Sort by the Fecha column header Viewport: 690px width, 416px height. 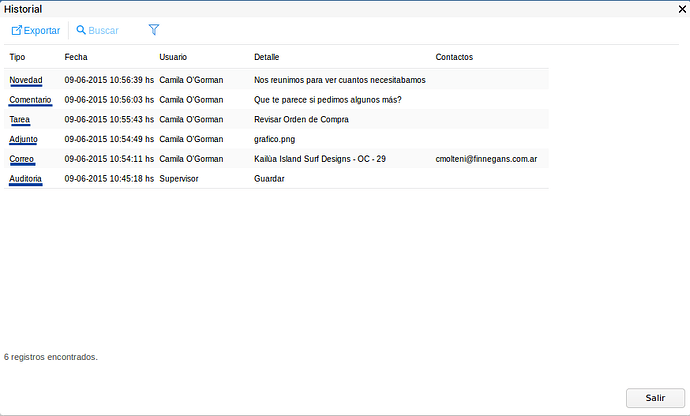click(76, 57)
